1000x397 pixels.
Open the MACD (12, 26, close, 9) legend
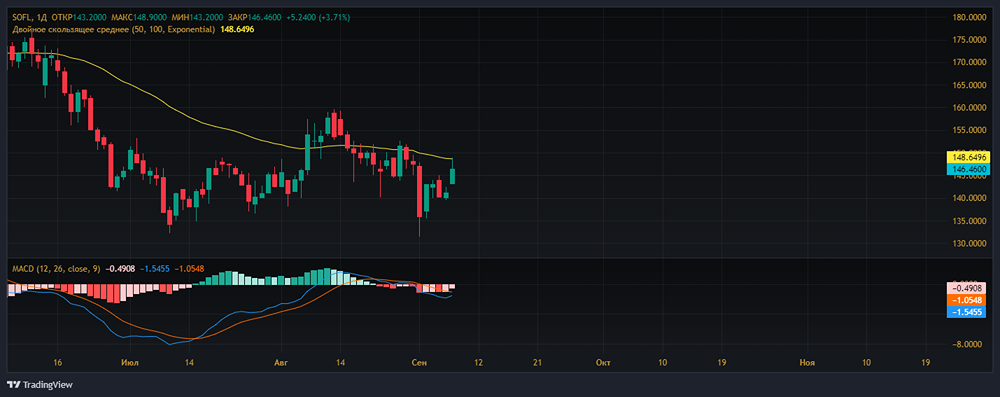click(x=56, y=269)
